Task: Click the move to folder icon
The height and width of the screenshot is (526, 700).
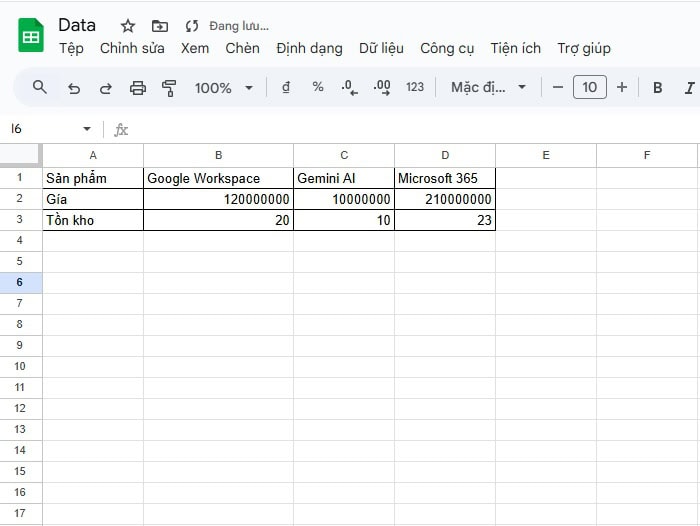Action: tap(160, 26)
